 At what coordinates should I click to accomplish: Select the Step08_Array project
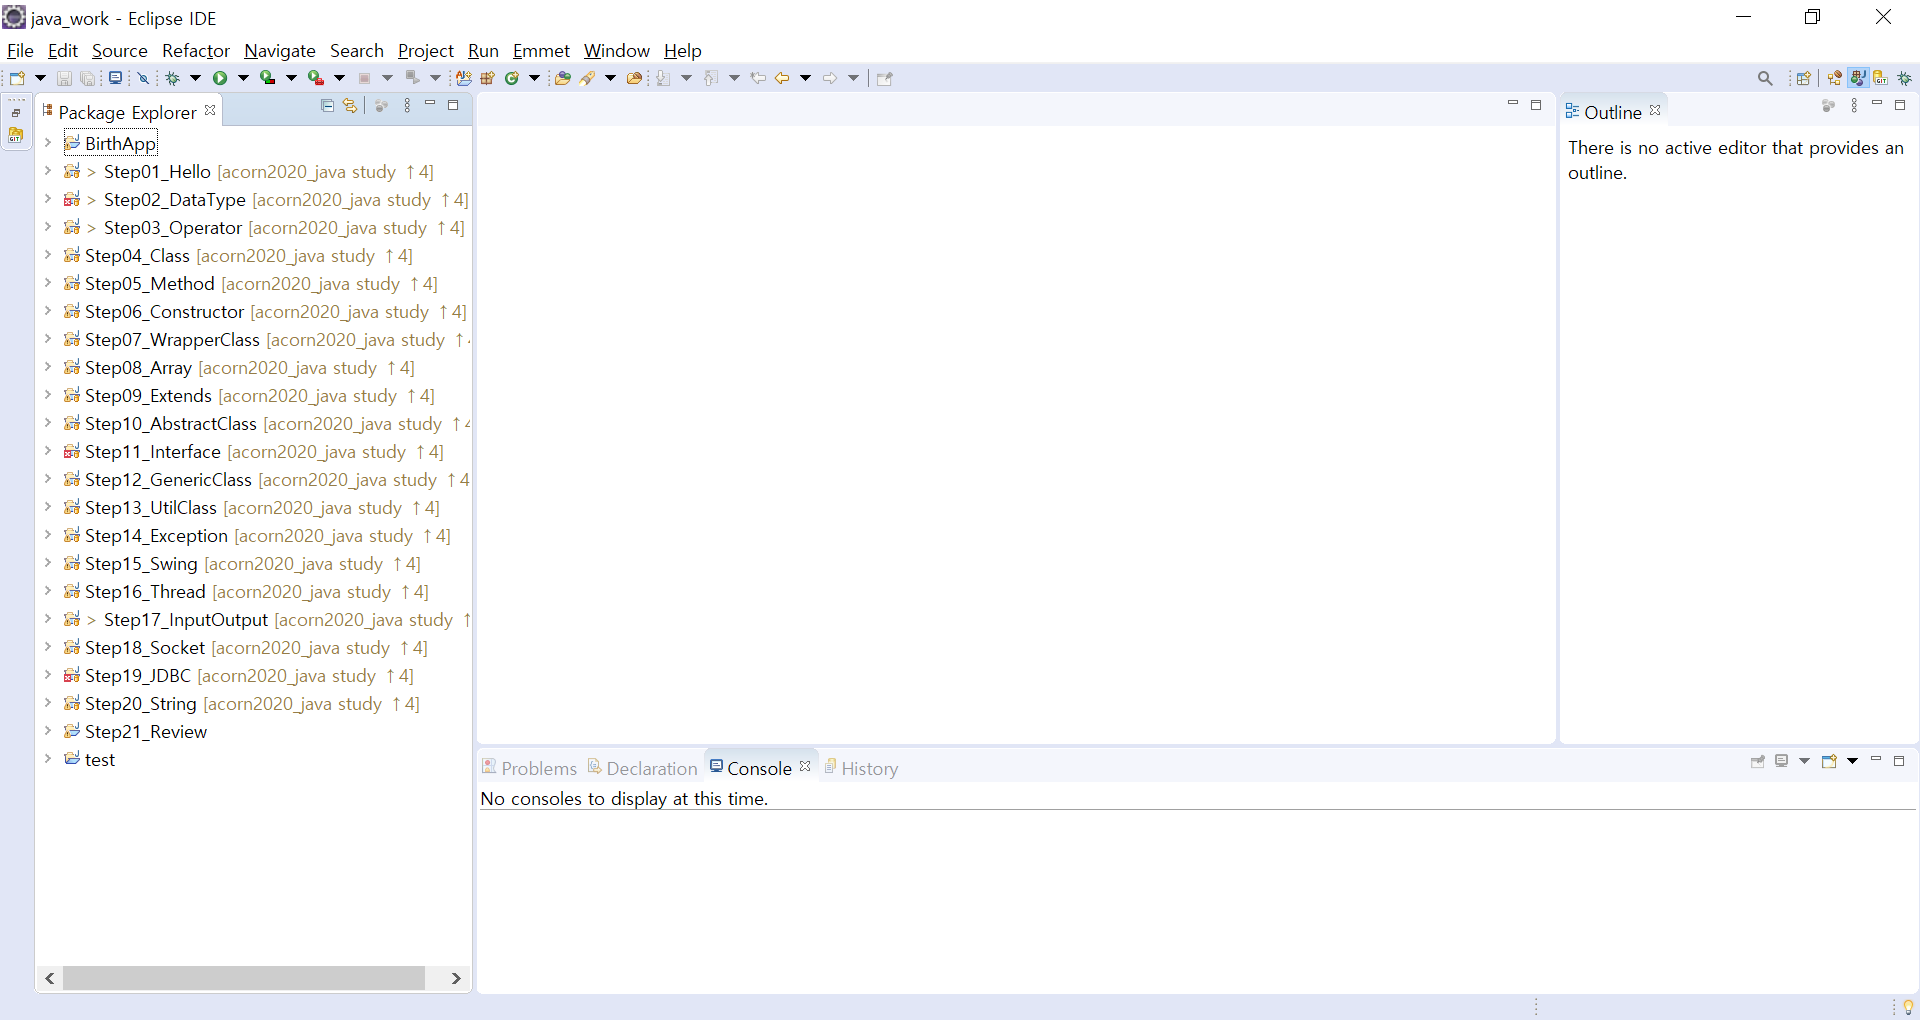(x=239, y=368)
